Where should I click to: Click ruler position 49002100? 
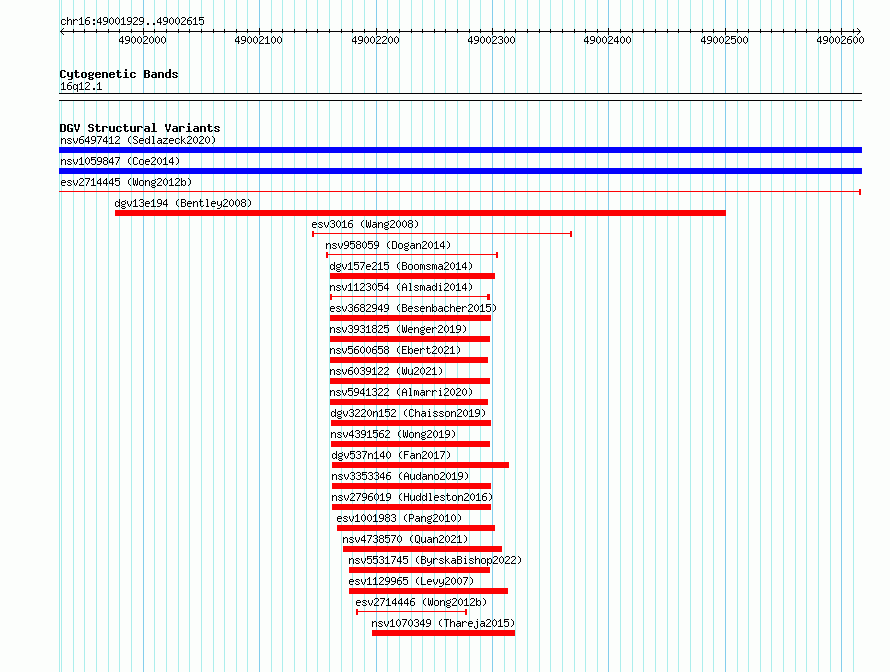coord(258,40)
